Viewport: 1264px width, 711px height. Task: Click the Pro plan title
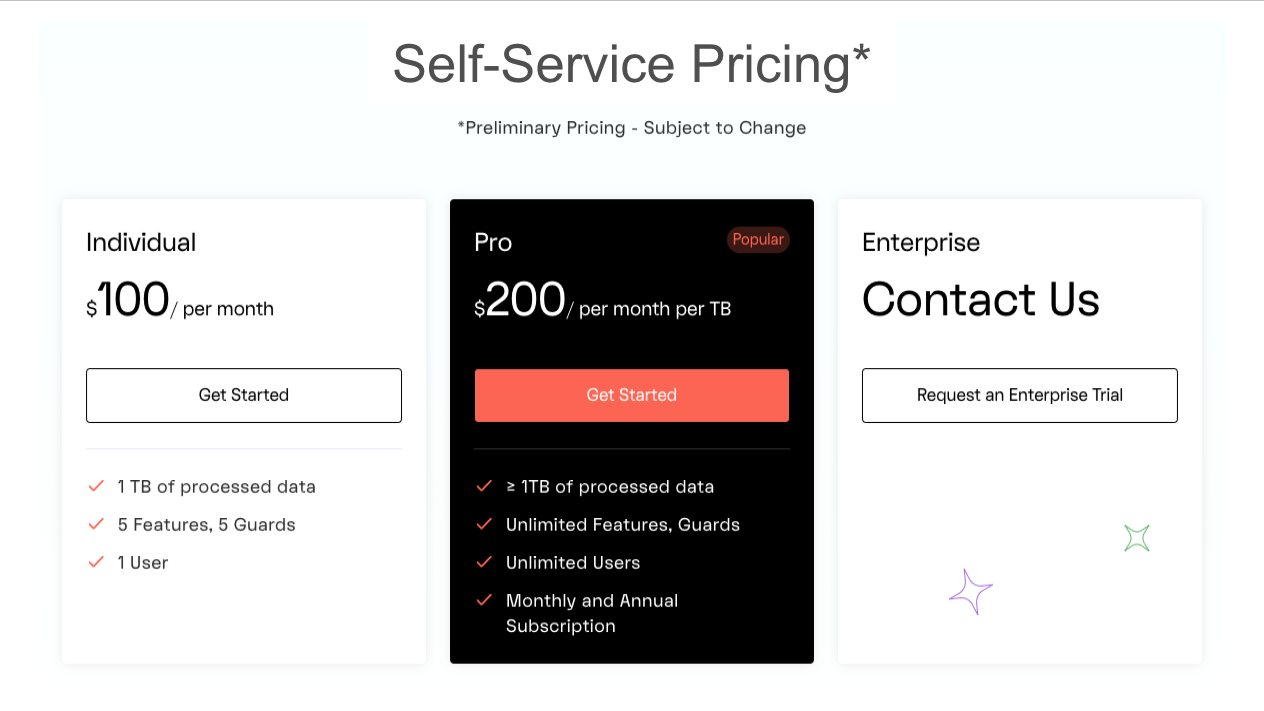coord(493,242)
